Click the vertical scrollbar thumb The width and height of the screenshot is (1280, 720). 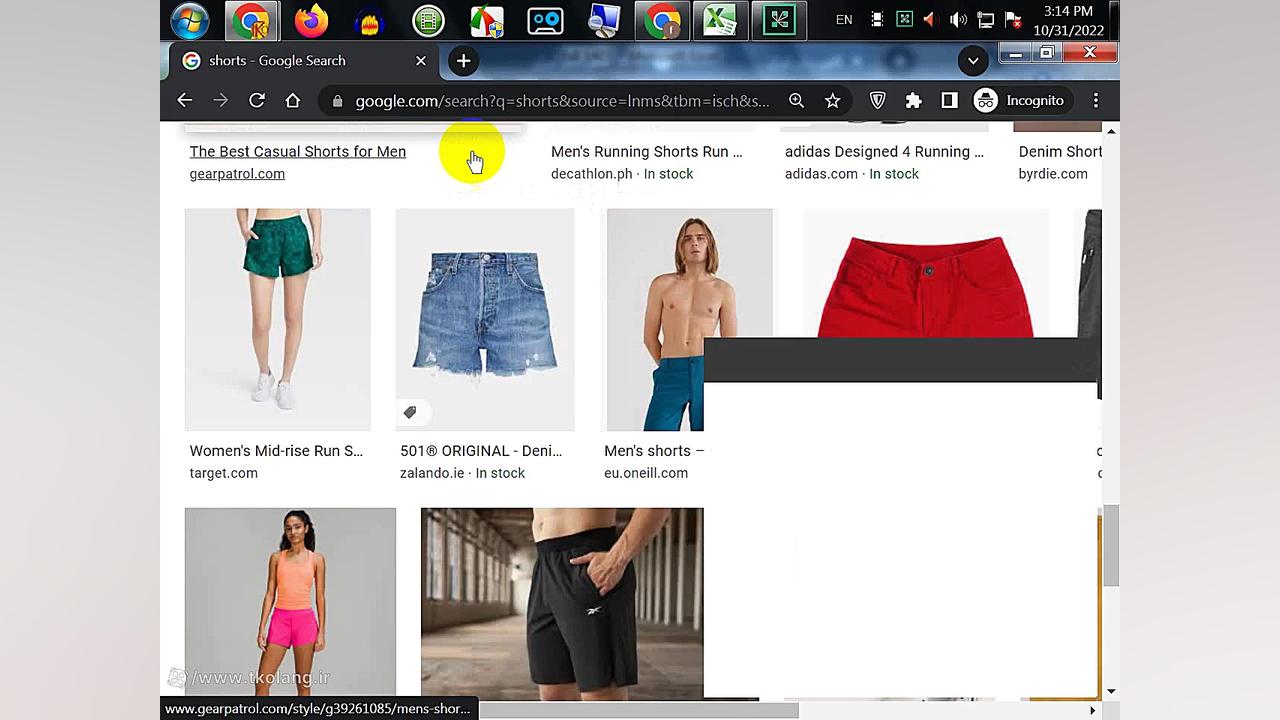pos(1111,546)
